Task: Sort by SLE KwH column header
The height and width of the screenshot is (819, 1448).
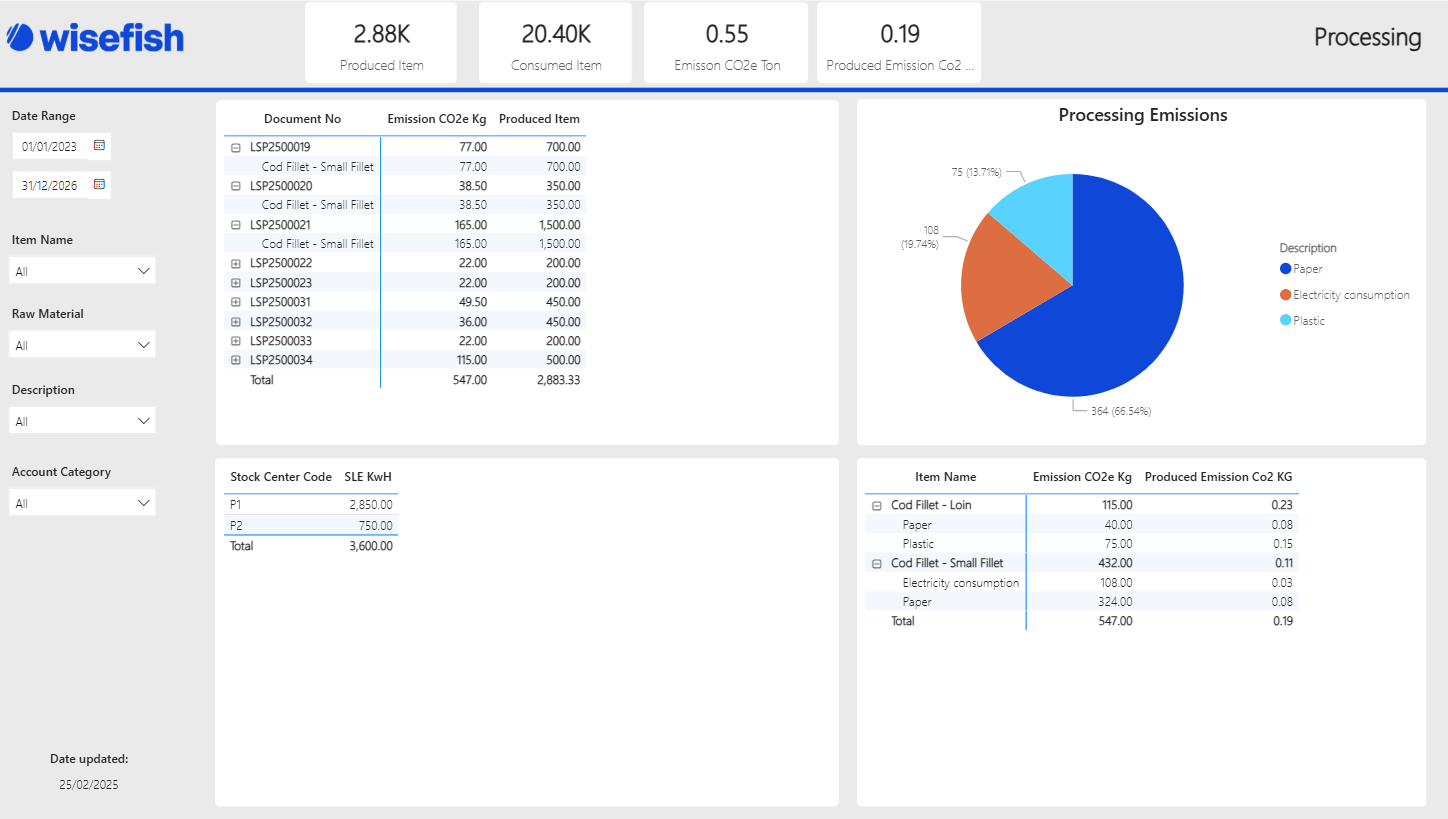Action: [367, 477]
